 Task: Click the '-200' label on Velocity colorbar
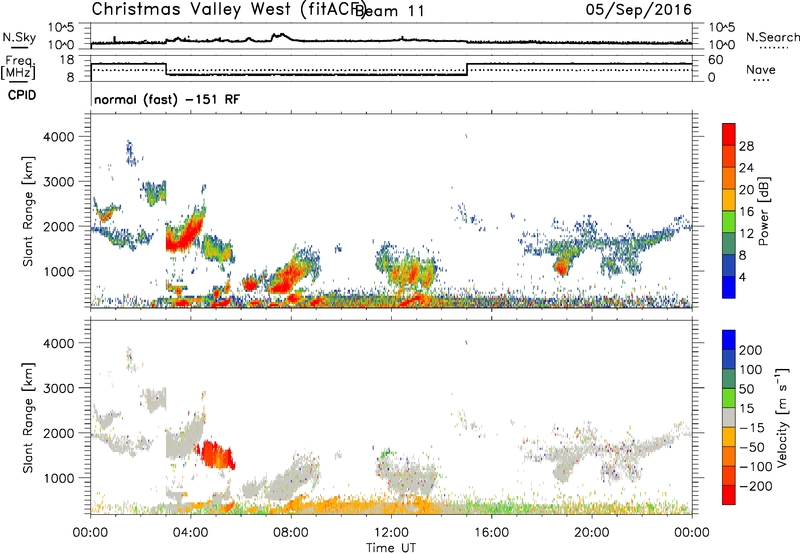pyautogui.click(x=755, y=486)
